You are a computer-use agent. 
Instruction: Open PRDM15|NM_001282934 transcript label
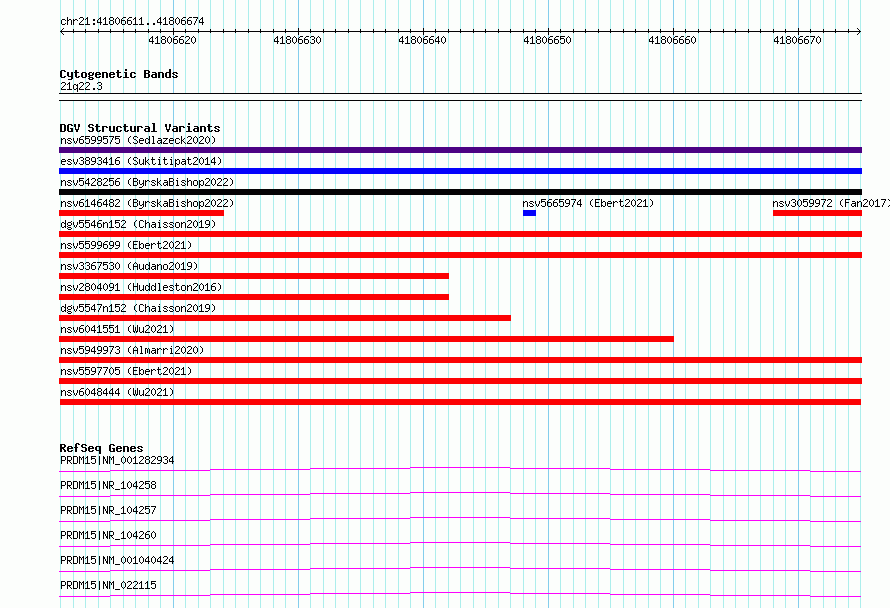117,460
